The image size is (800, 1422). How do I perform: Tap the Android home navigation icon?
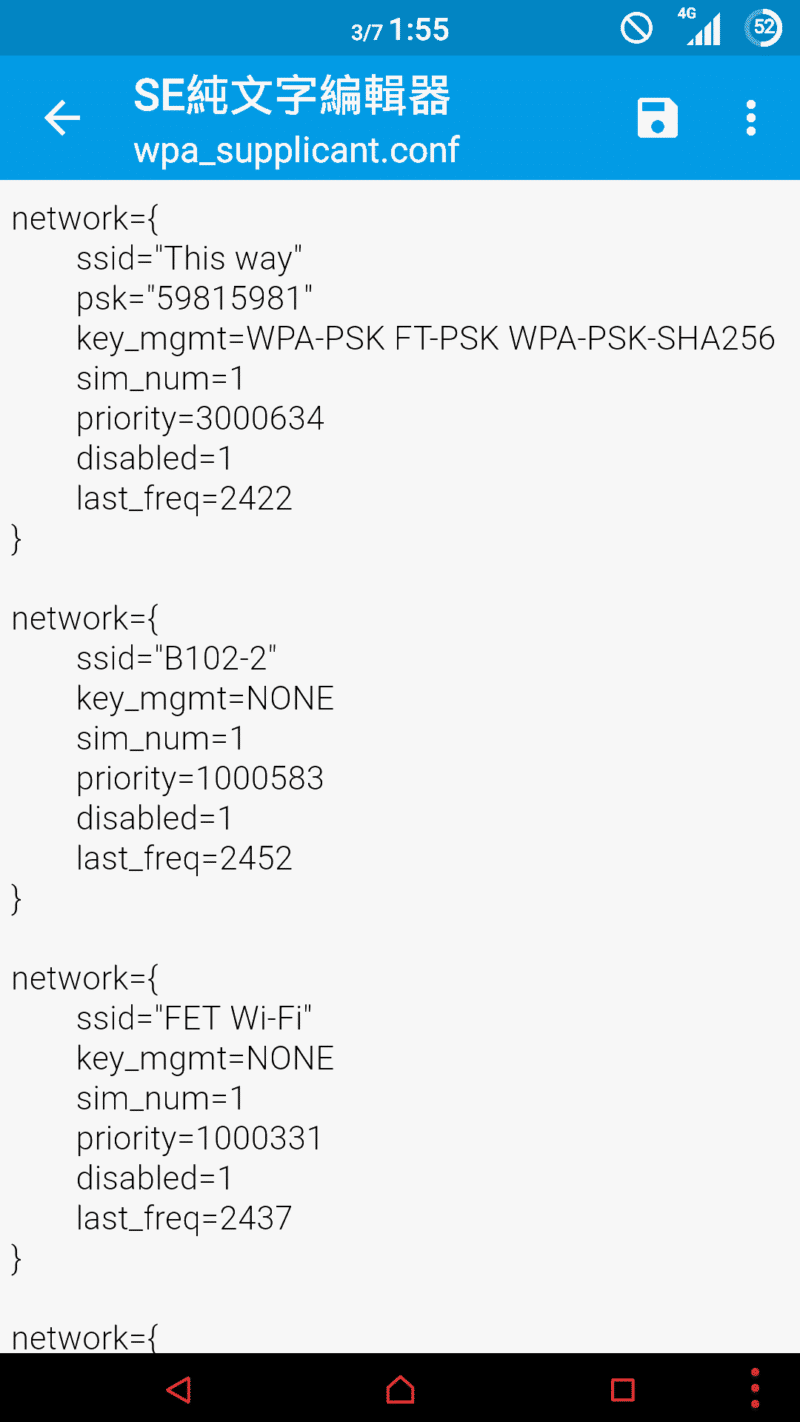click(x=400, y=1388)
